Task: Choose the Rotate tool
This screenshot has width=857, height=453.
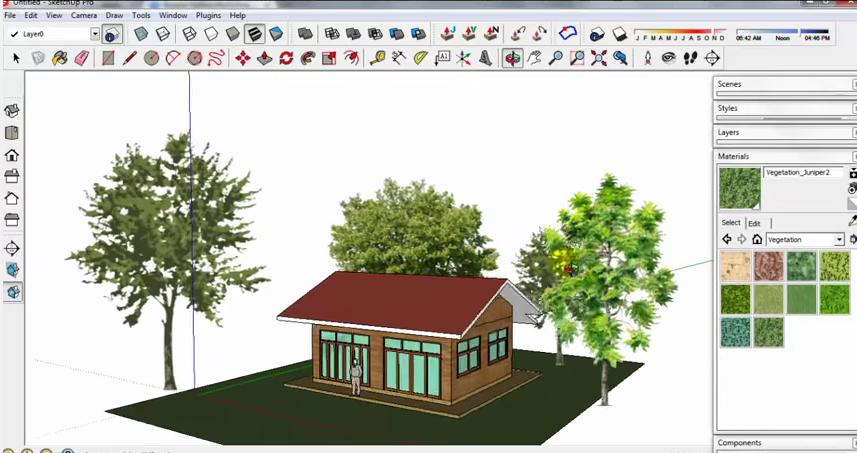Action: 286,58
